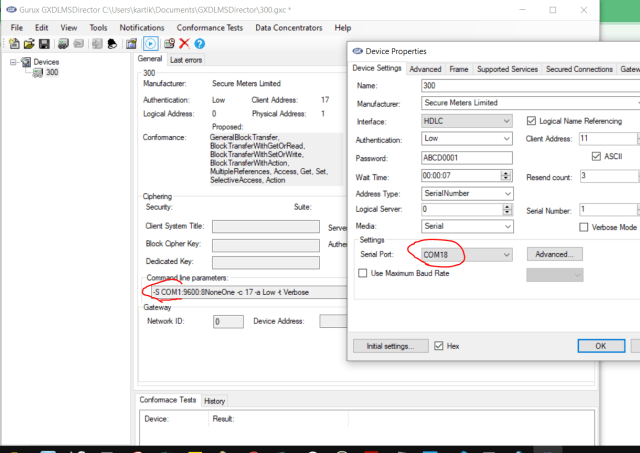Click the Name field containing 300
Screen dimensions: 640x453
pyautogui.click(x=530, y=86)
